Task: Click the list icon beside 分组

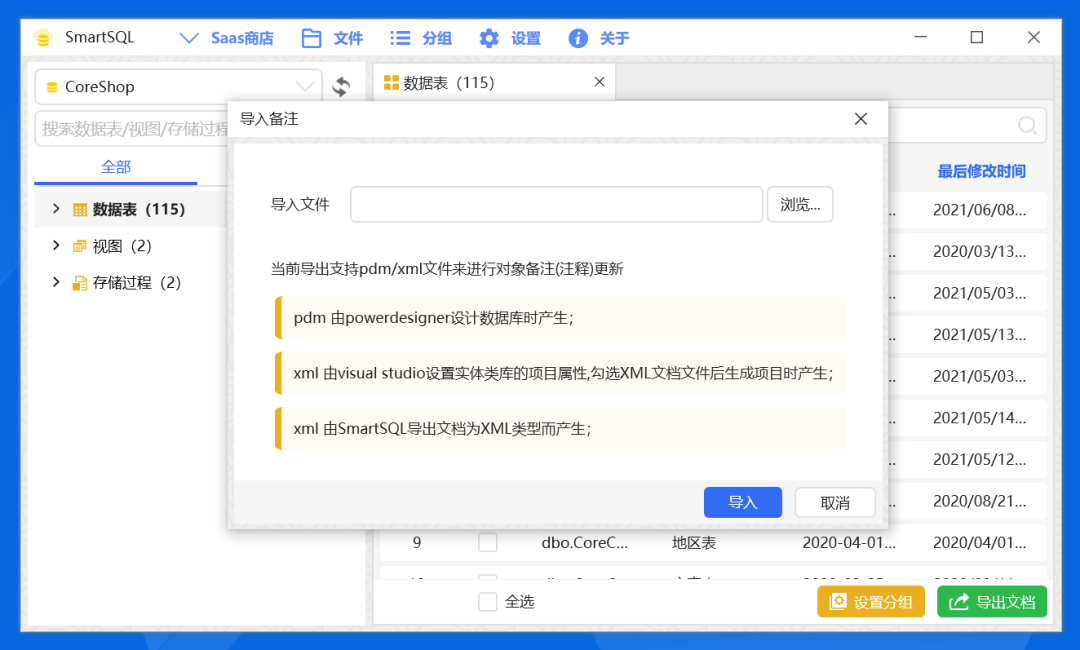Action: pos(400,38)
